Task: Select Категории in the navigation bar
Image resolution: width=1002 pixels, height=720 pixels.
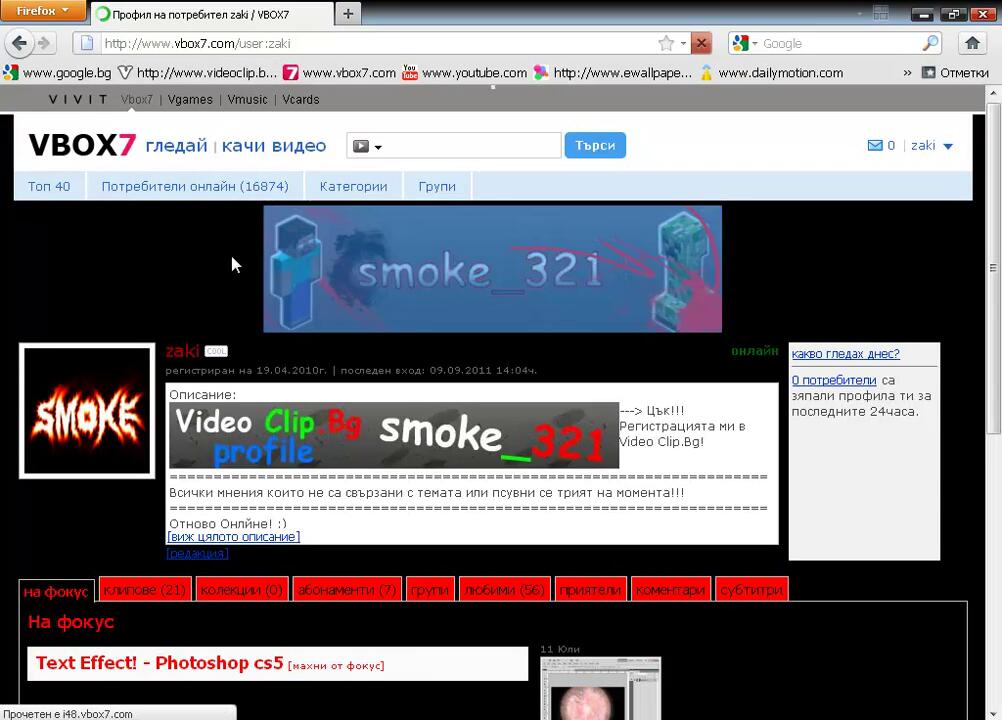Action: pos(353,186)
